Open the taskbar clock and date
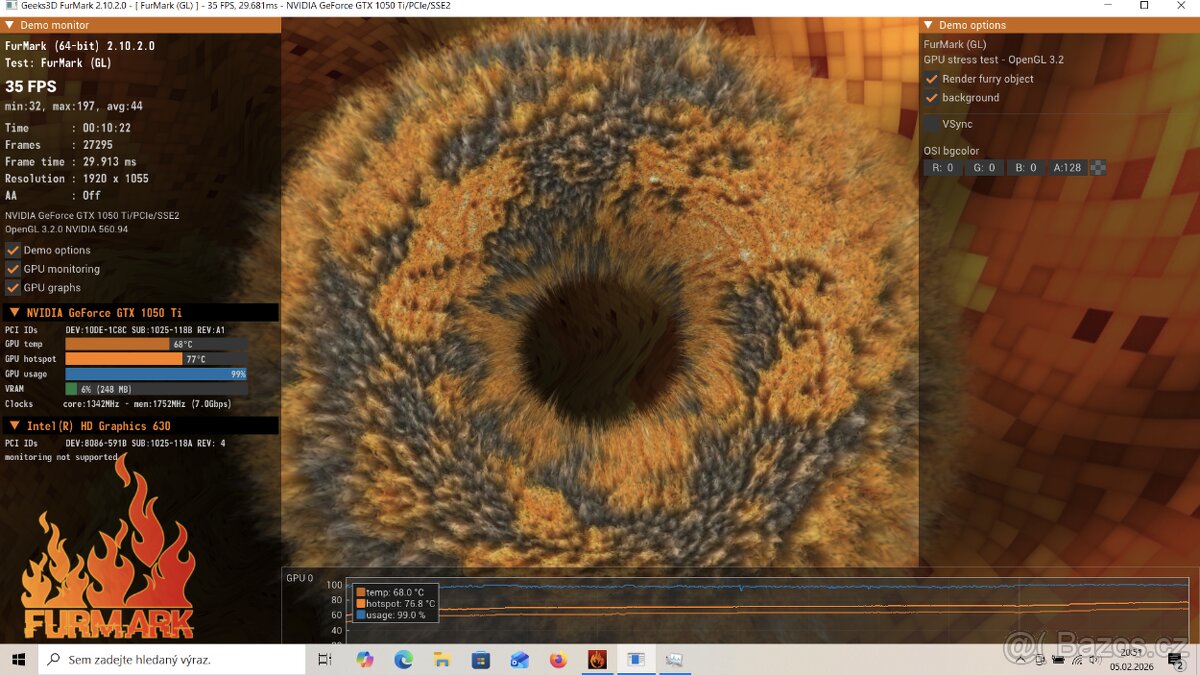 click(1132, 660)
